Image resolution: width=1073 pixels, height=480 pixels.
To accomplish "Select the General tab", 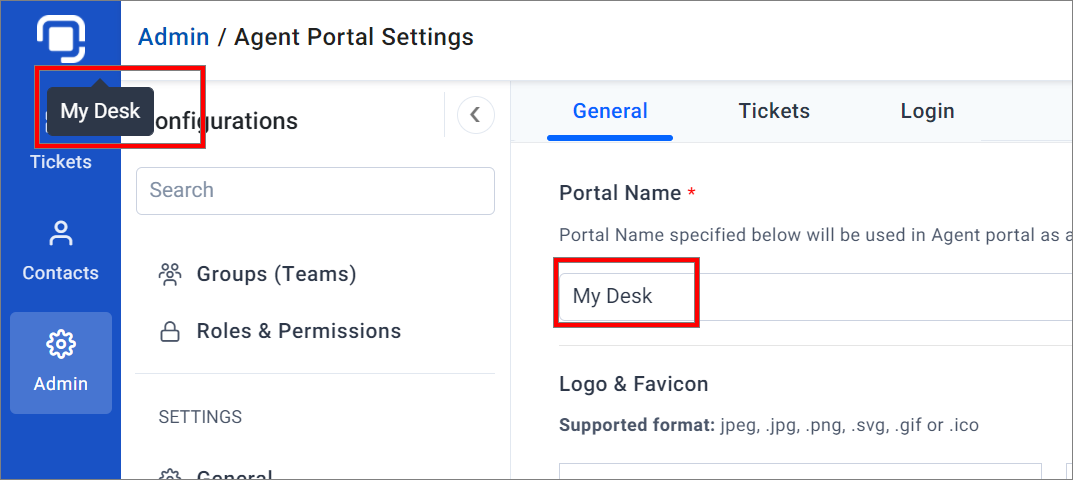I will [x=610, y=111].
